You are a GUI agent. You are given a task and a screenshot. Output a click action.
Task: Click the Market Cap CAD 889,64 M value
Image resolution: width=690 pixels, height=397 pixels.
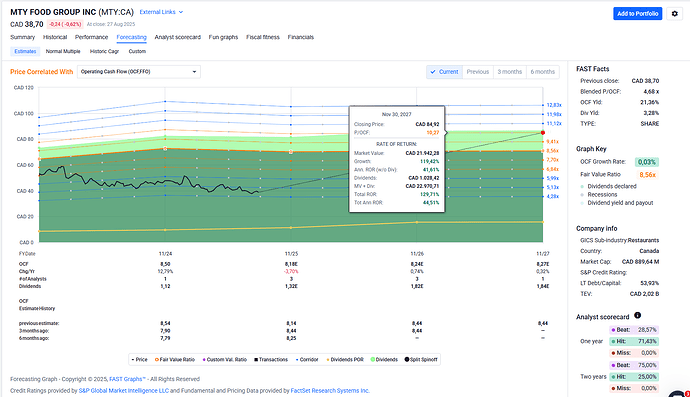(x=640, y=262)
